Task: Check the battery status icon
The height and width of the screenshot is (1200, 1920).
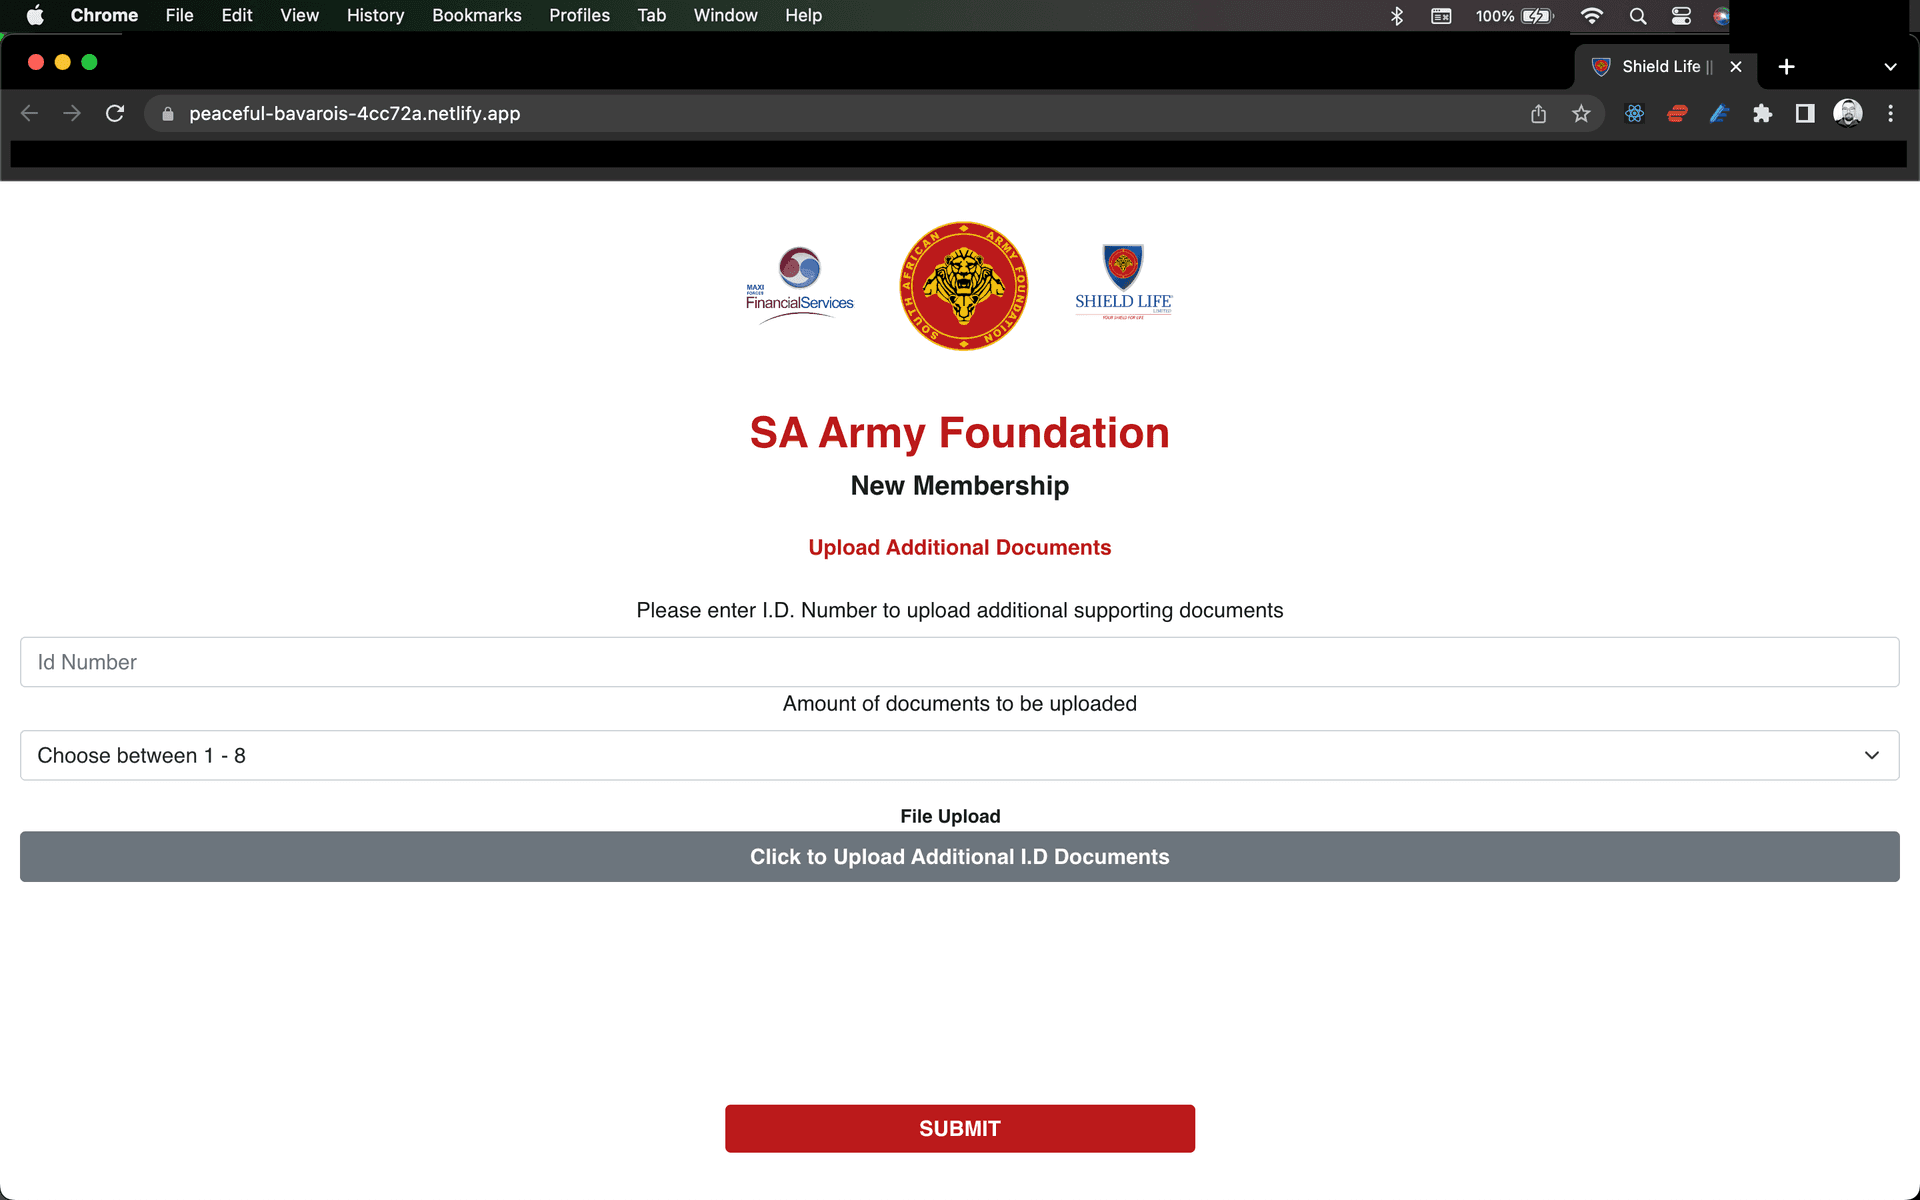Action: point(1538,15)
